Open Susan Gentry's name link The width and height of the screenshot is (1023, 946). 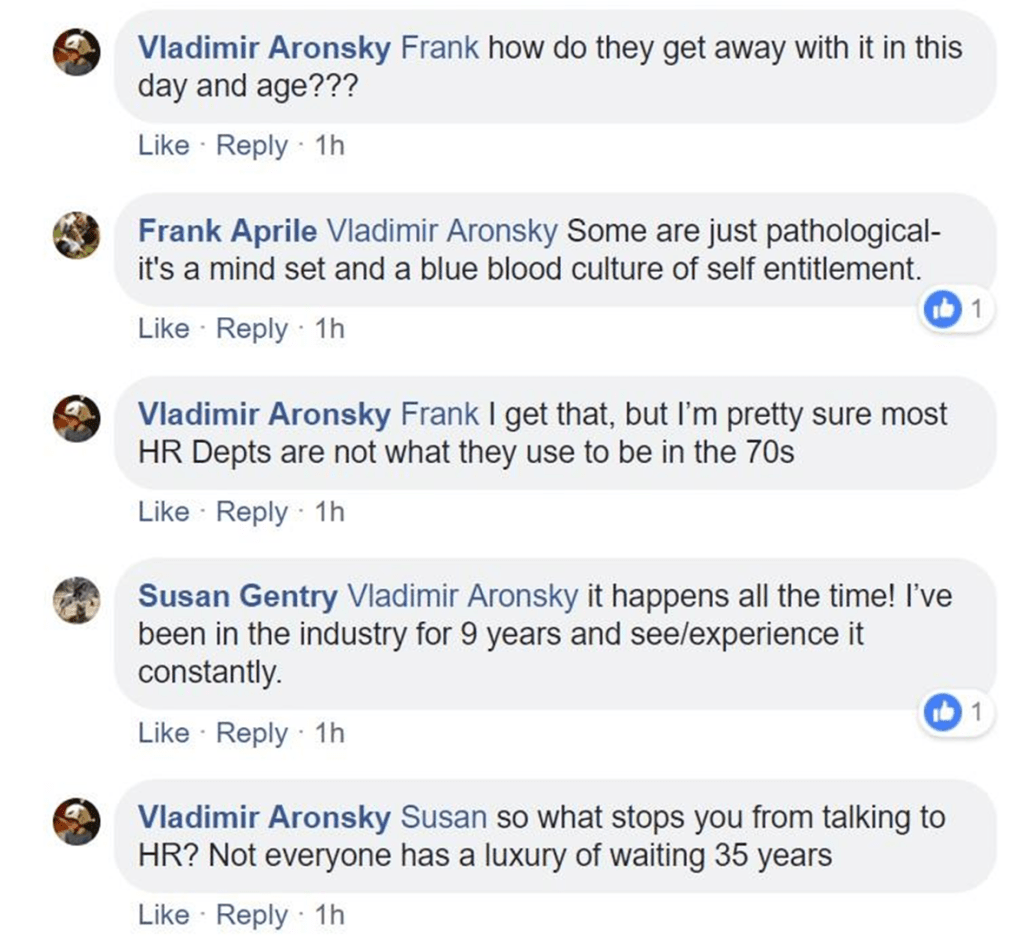pos(237,597)
